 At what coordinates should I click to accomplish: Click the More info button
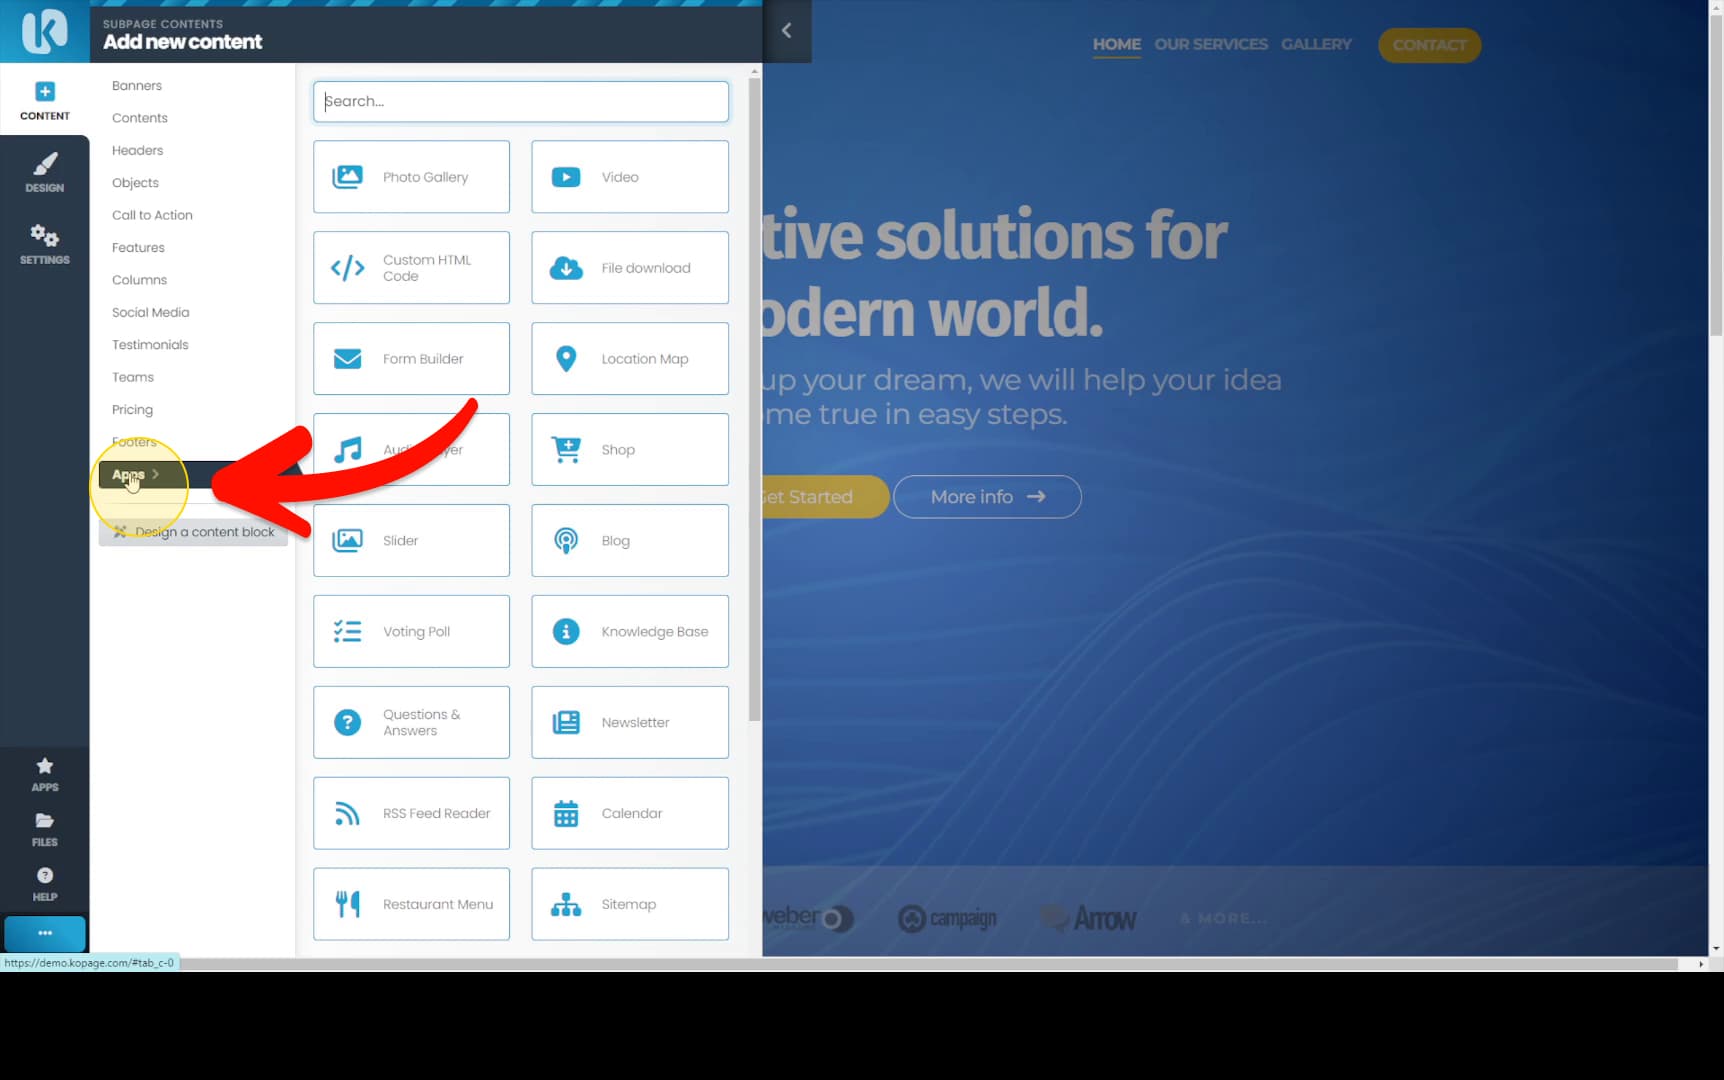point(987,497)
